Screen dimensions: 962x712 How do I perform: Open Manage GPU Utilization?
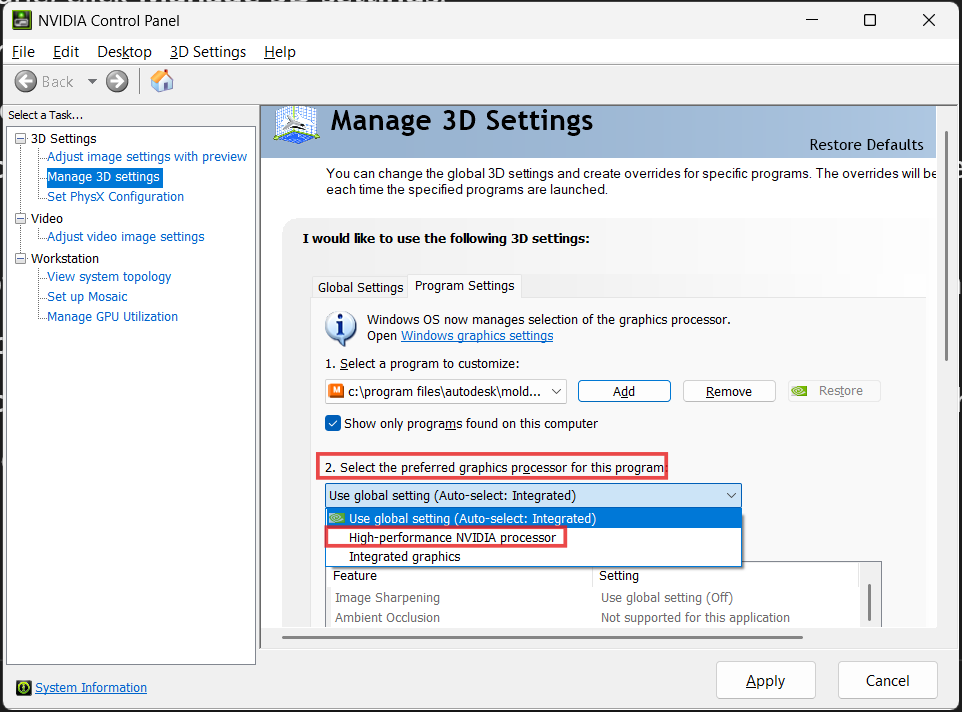tap(112, 316)
